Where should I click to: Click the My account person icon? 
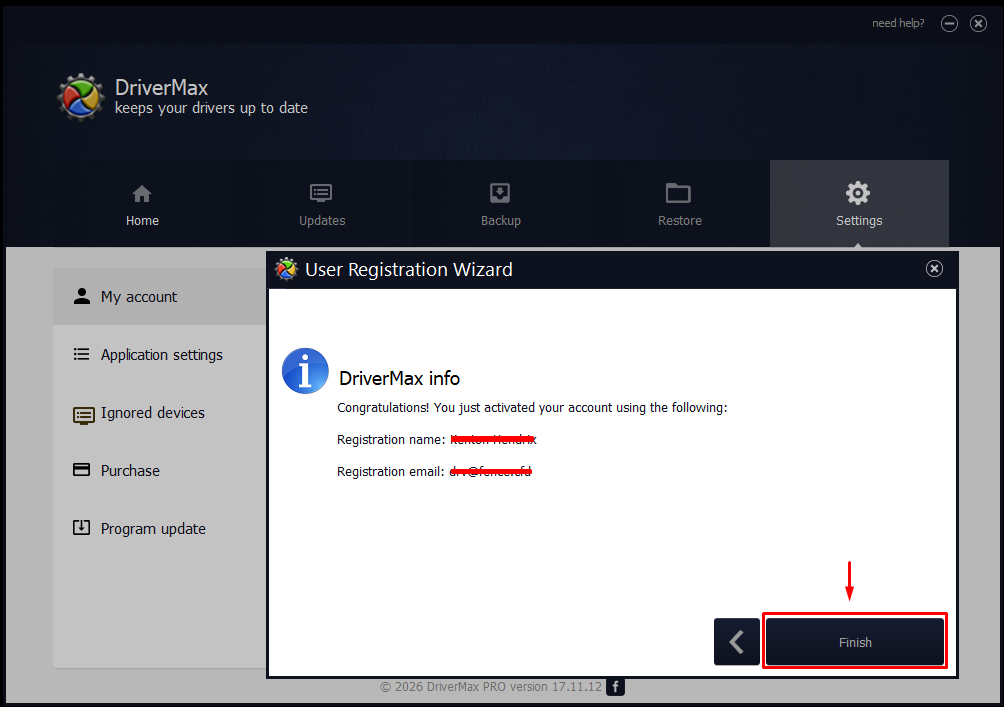coord(82,296)
